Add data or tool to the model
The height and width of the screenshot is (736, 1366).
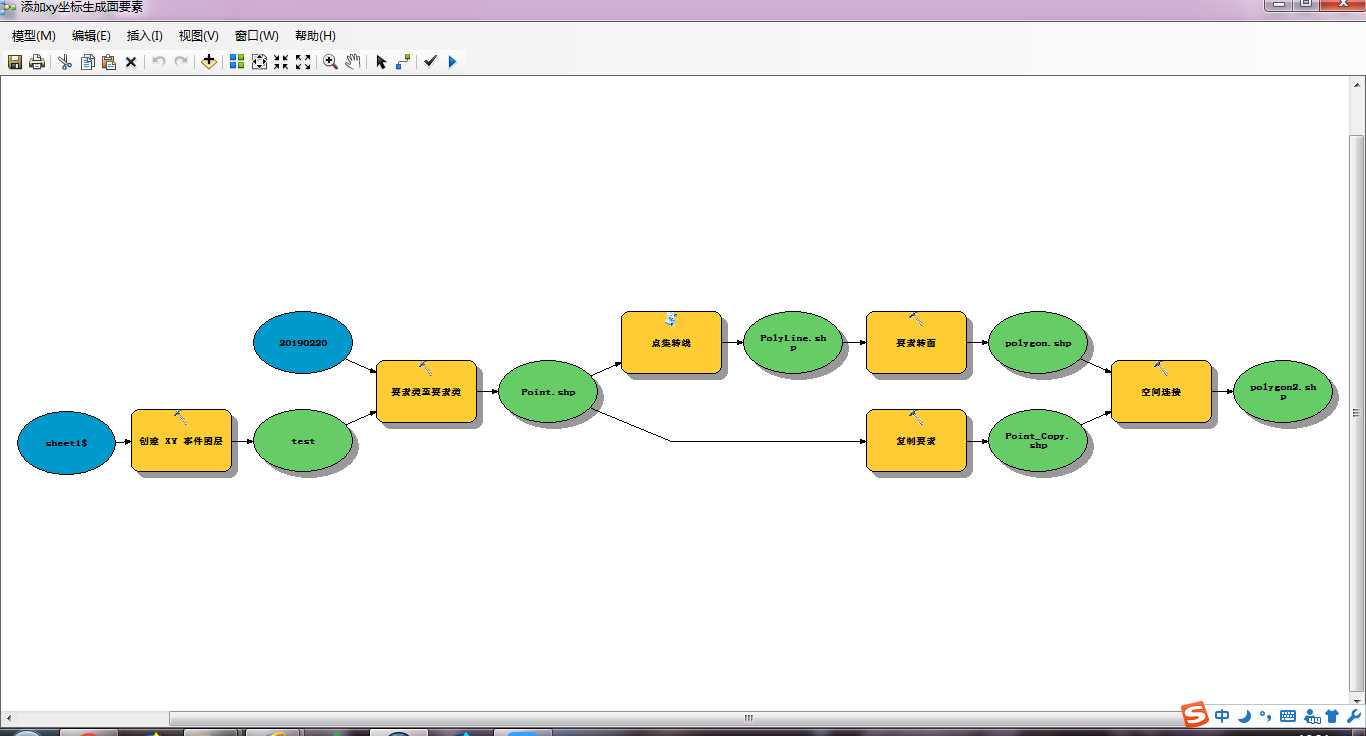[x=208, y=62]
